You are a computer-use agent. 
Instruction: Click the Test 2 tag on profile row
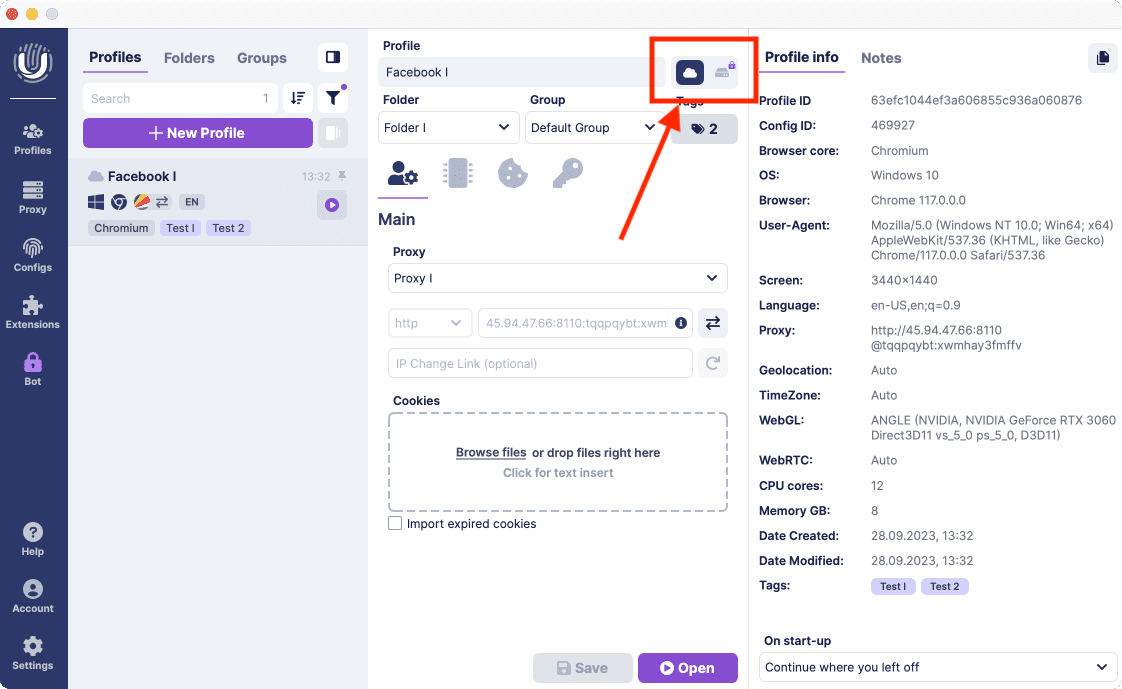click(228, 228)
